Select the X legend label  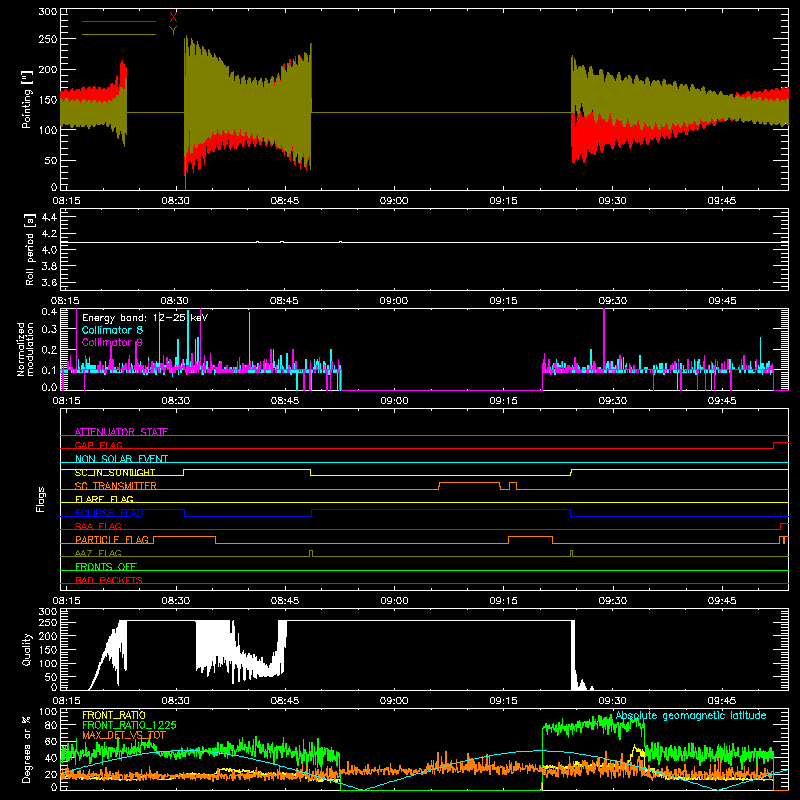coord(173,18)
